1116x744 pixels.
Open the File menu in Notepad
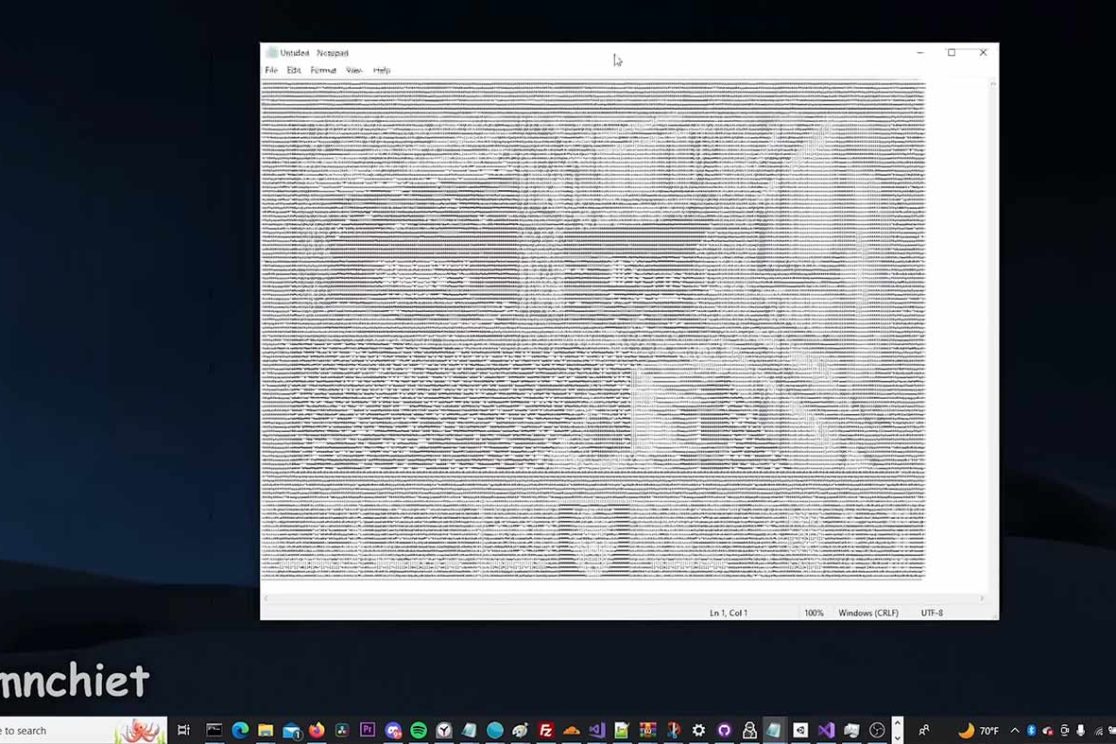[x=271, y=71]
